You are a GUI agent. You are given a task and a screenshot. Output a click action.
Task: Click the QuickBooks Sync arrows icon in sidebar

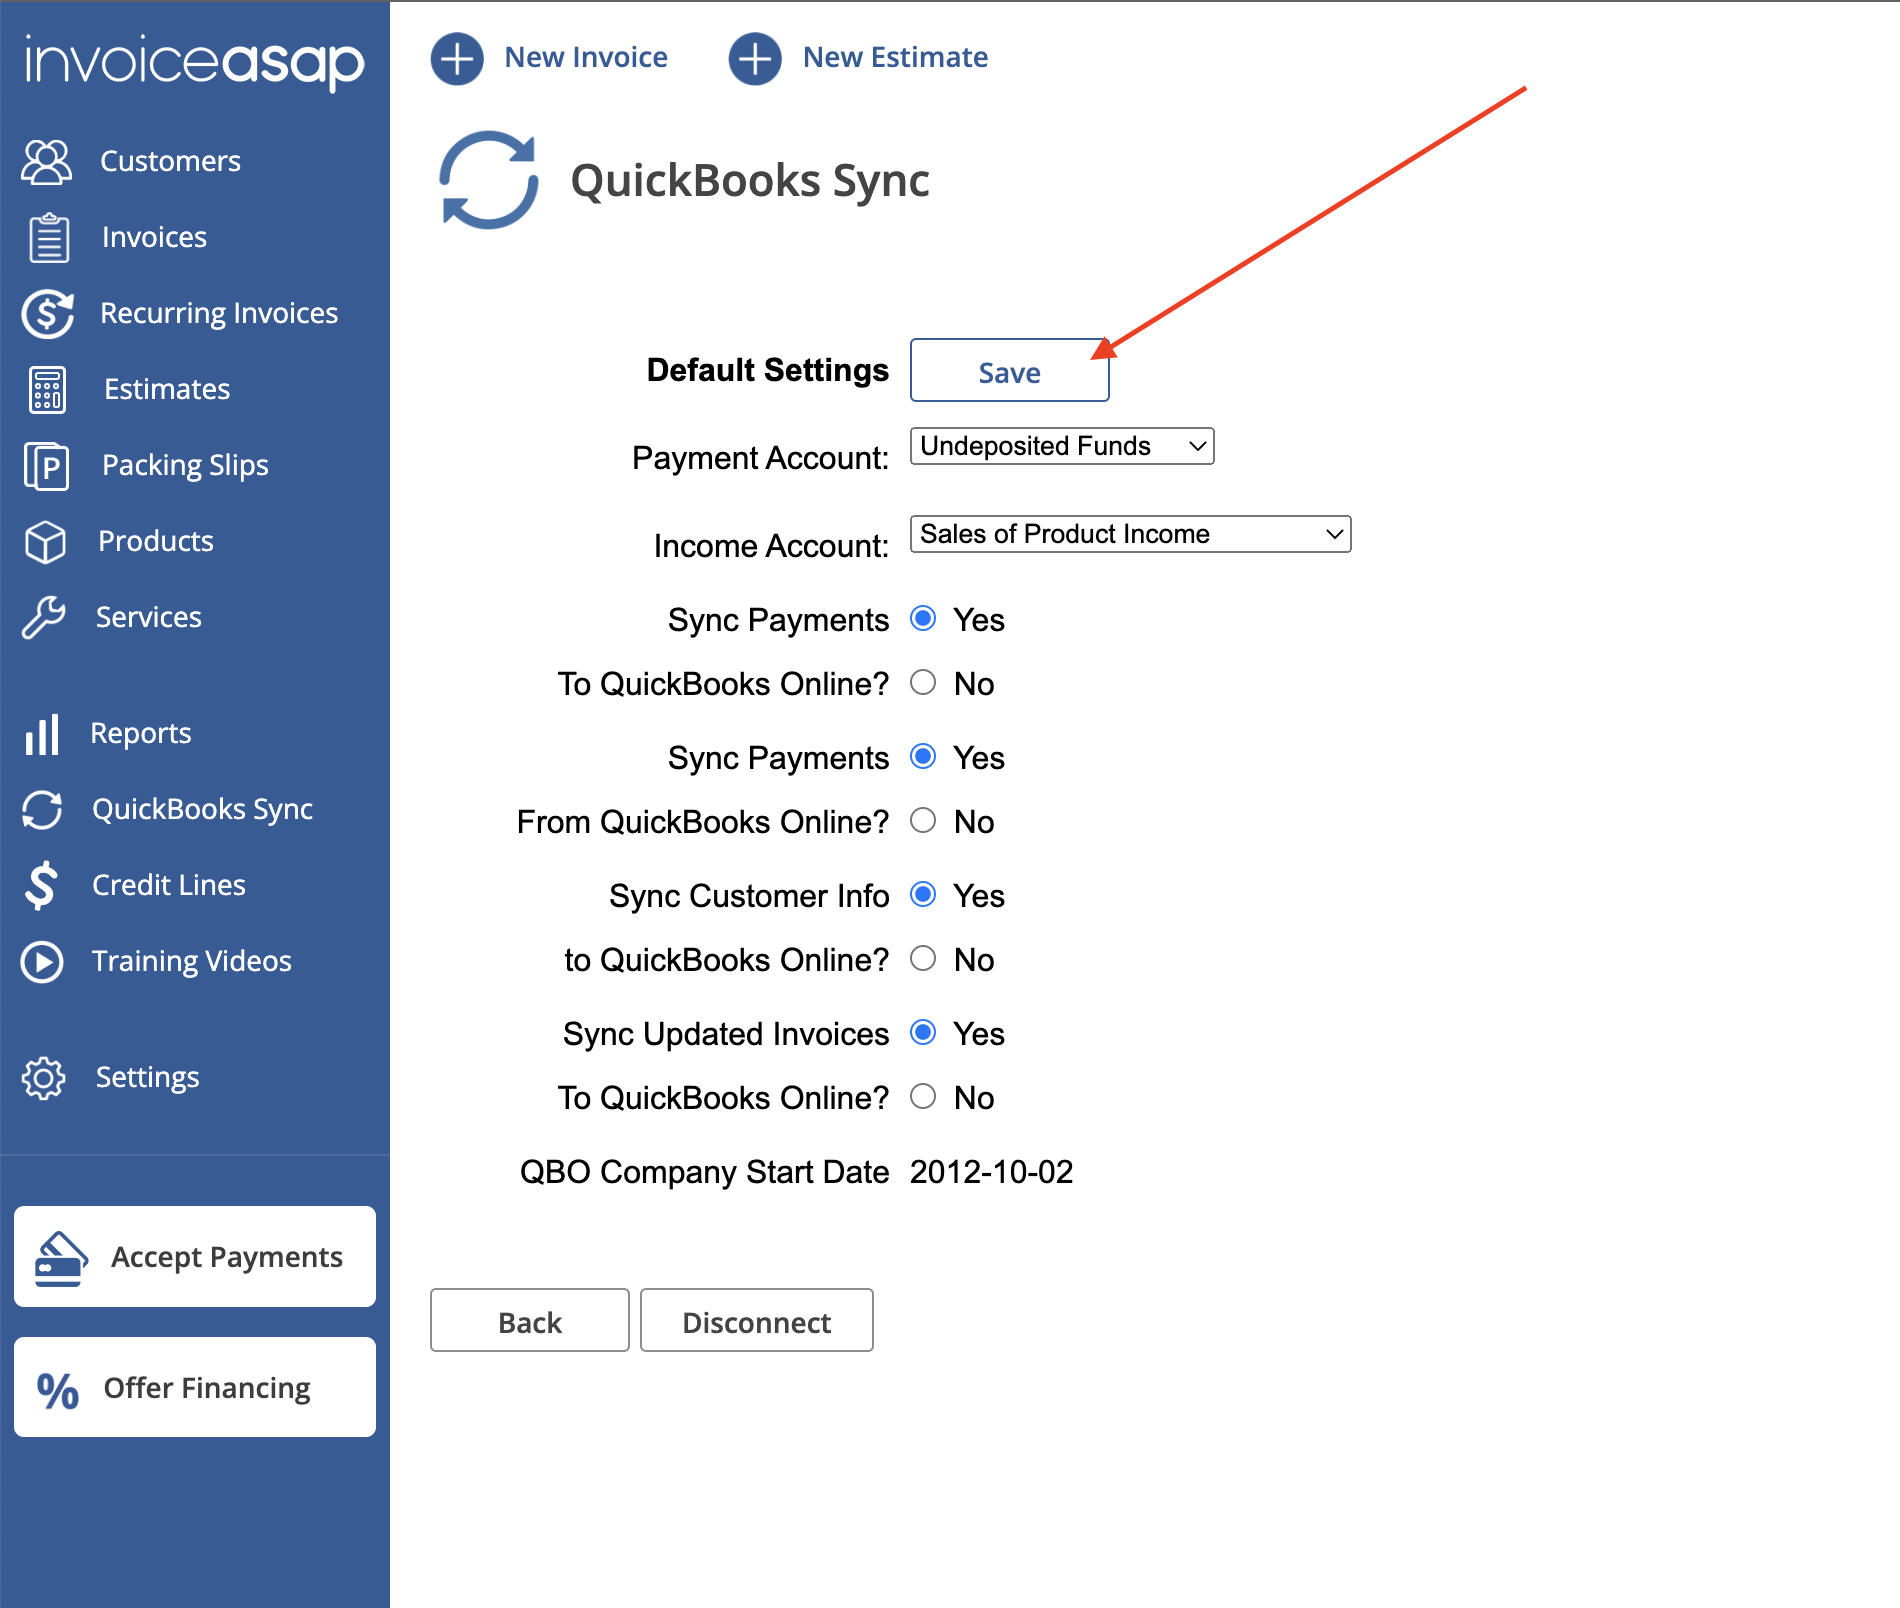click(x=42, y=809)
